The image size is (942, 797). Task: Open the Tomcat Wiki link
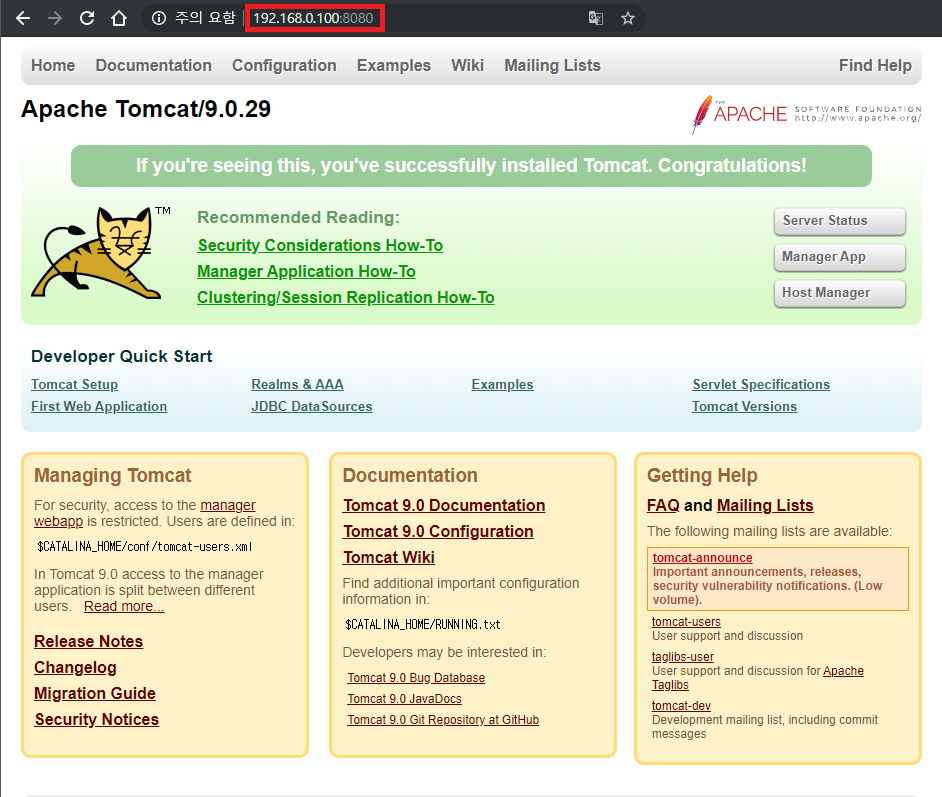[x=389, y=557]
